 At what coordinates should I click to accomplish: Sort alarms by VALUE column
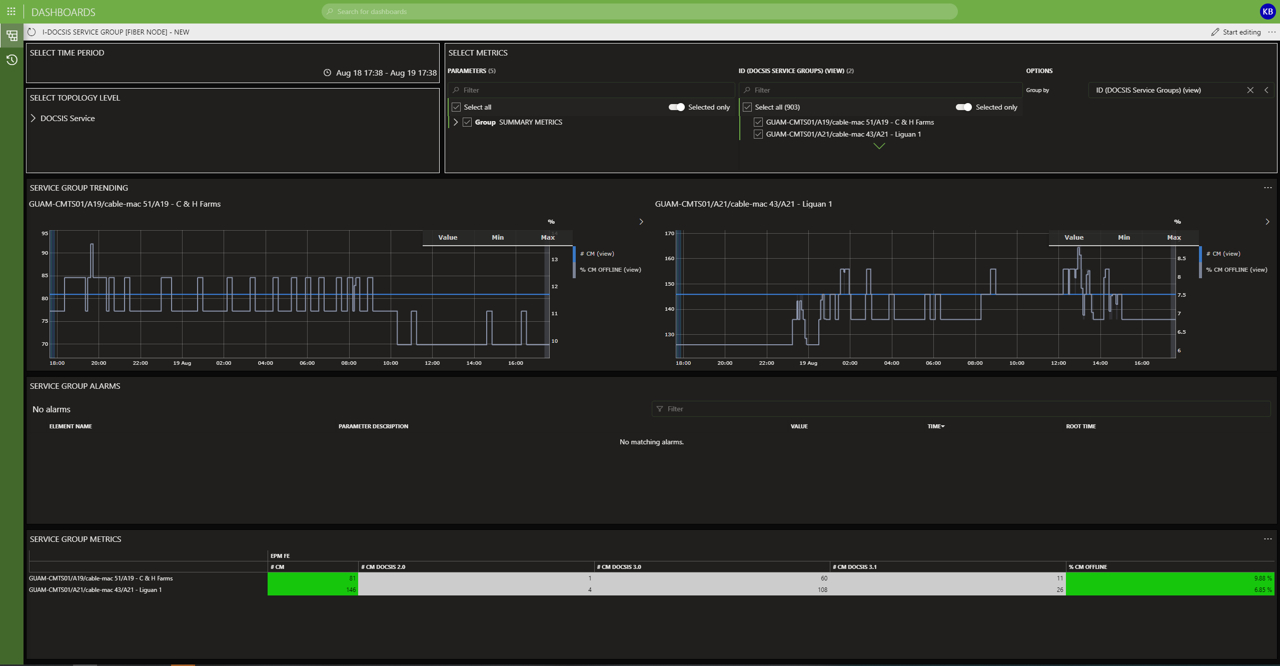coord(799,427)
